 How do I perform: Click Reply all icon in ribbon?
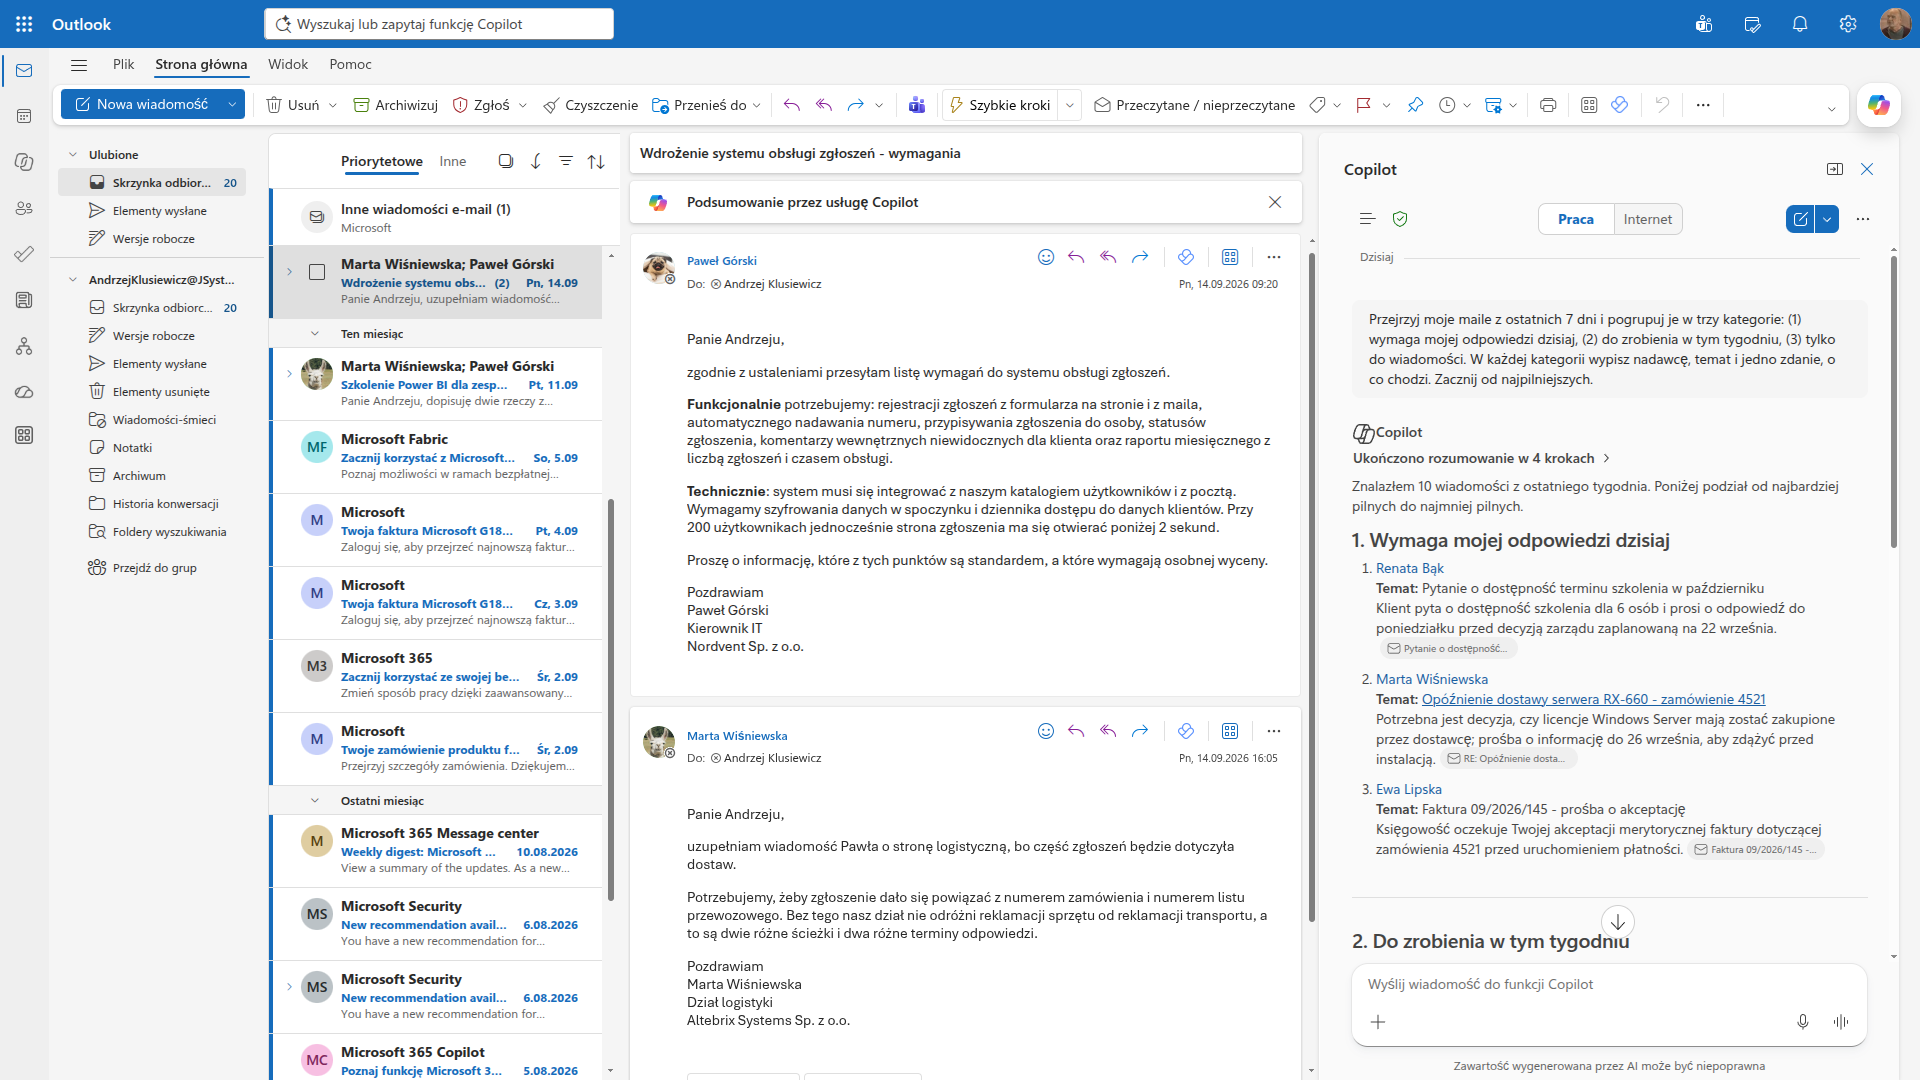point(824,105)
